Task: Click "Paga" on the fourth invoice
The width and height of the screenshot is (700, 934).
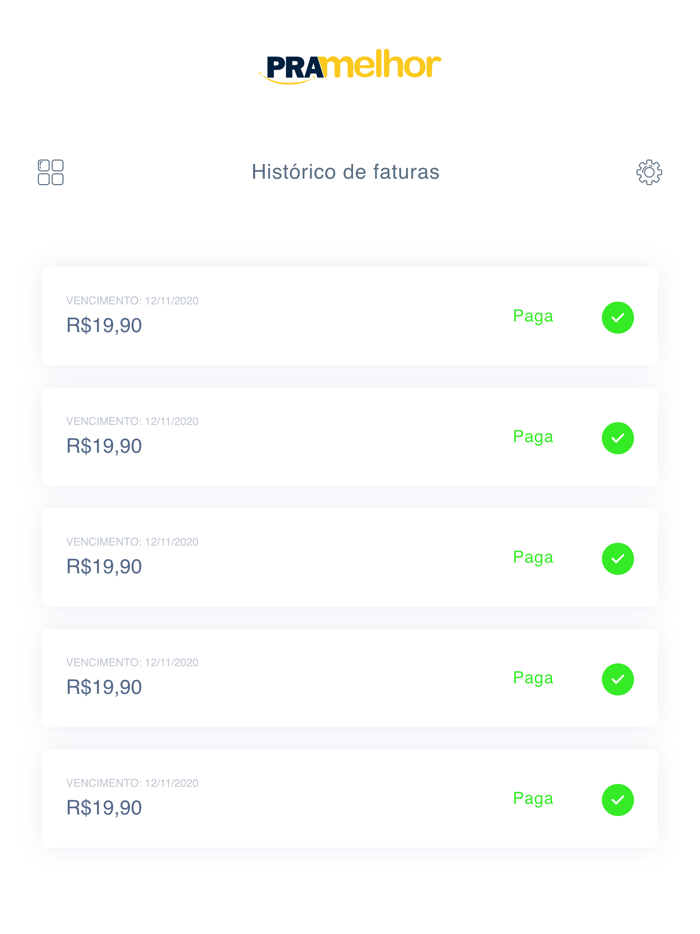Action: (x=533, y=678)
